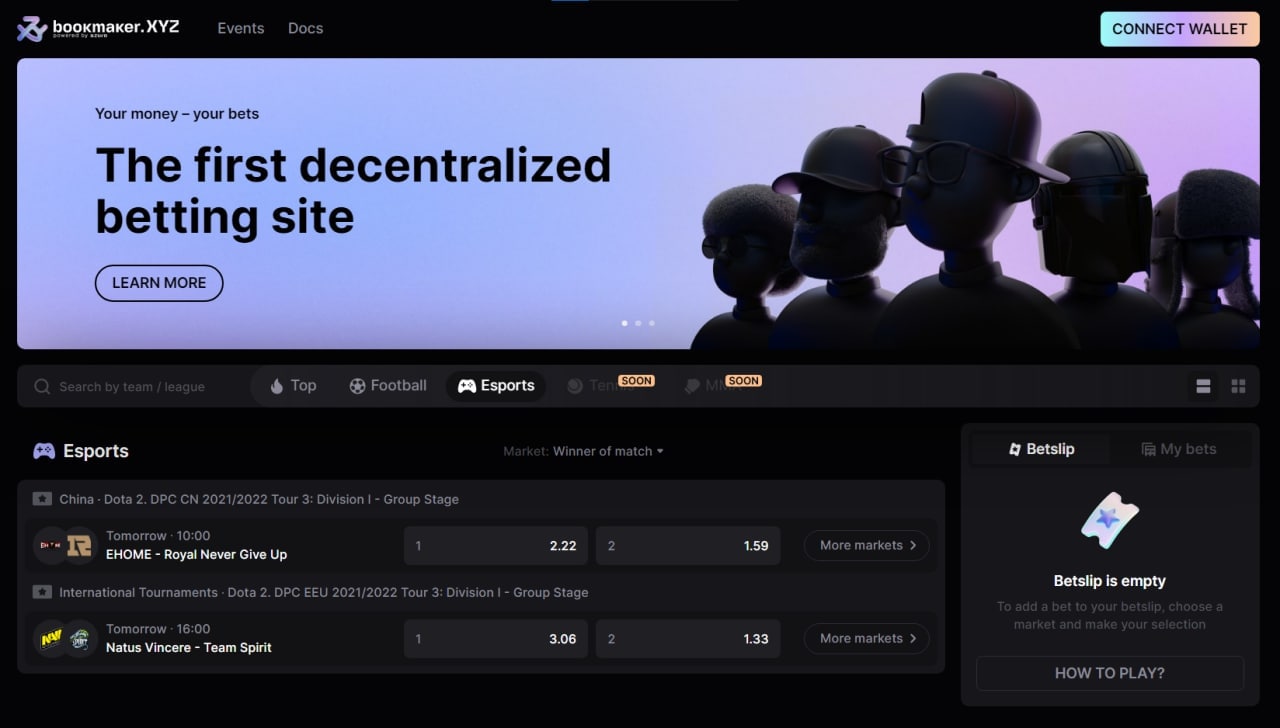Switch to the Football category tab
Screen dimensions: 1280x728
[x=388, y=386]
